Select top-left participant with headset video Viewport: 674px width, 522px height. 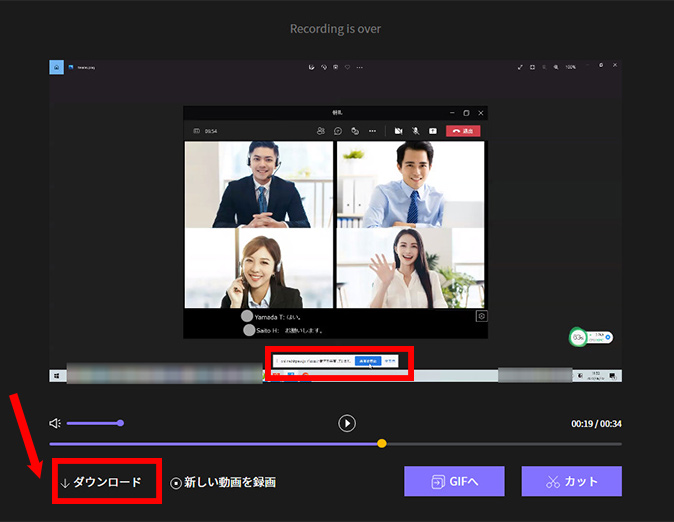(259, 184)
